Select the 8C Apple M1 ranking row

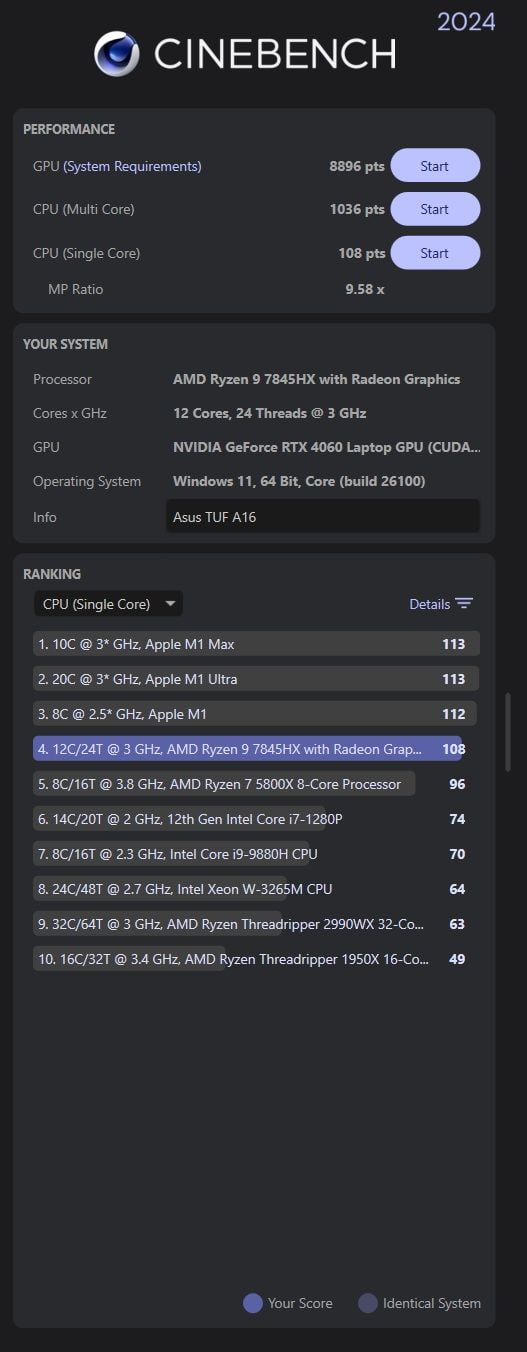(256, 714)
